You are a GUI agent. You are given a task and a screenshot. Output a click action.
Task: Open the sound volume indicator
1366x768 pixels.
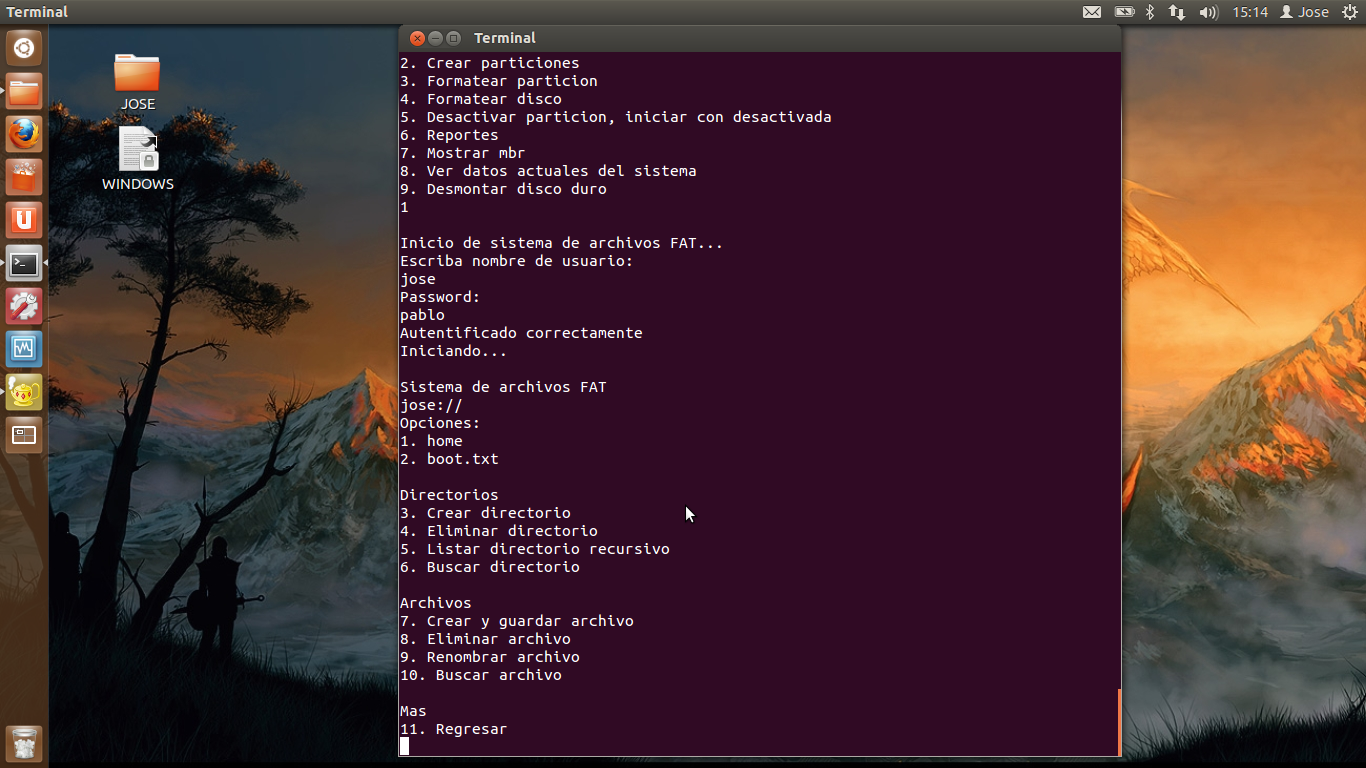point(1208,12)
